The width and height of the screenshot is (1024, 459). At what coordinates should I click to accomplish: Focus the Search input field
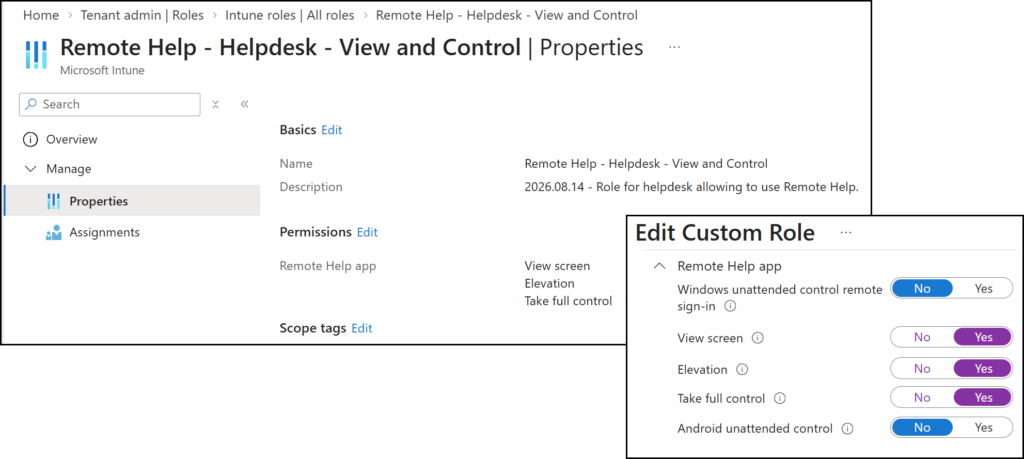[x=110, y=104]
